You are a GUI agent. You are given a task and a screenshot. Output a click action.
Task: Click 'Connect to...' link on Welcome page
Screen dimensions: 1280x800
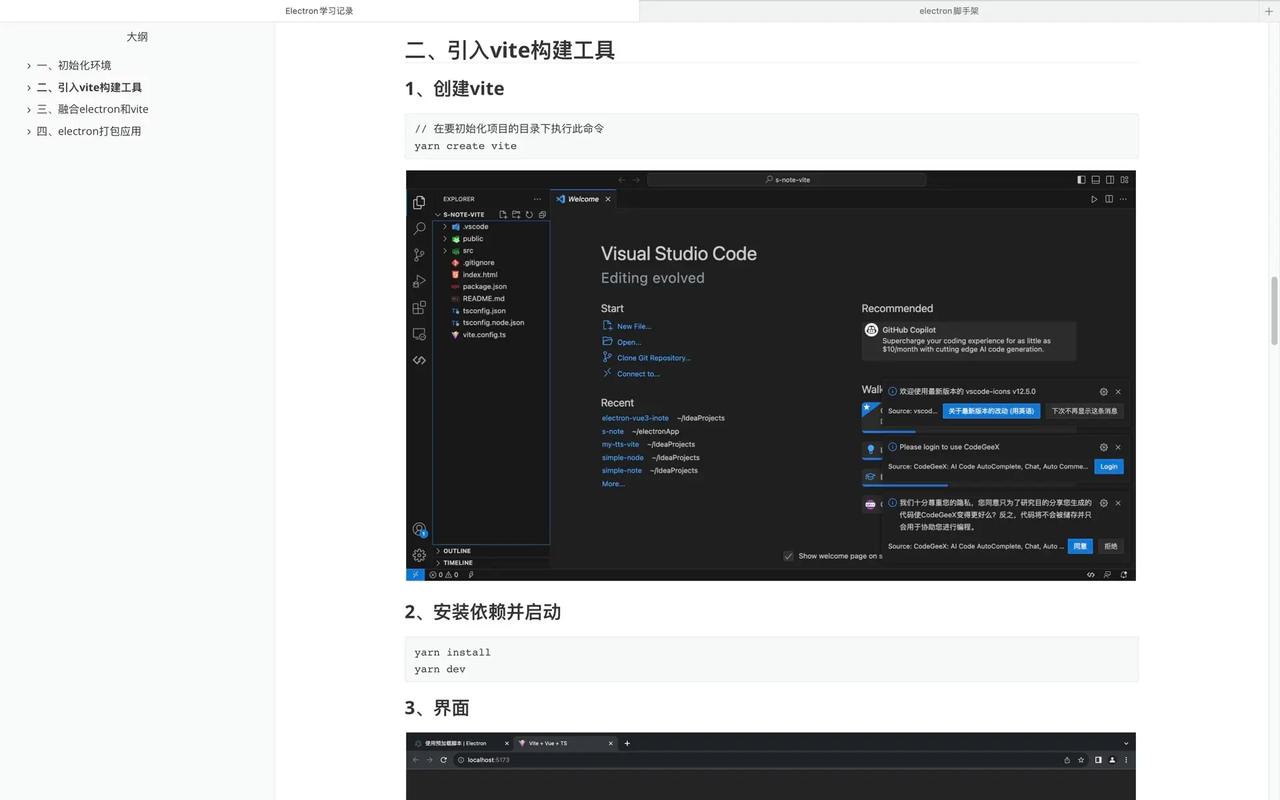(x=638, y=374)
